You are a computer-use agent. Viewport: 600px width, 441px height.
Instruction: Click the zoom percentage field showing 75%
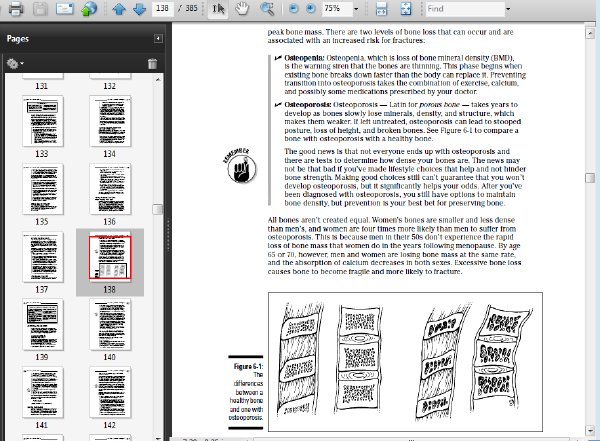pos(337,8)
